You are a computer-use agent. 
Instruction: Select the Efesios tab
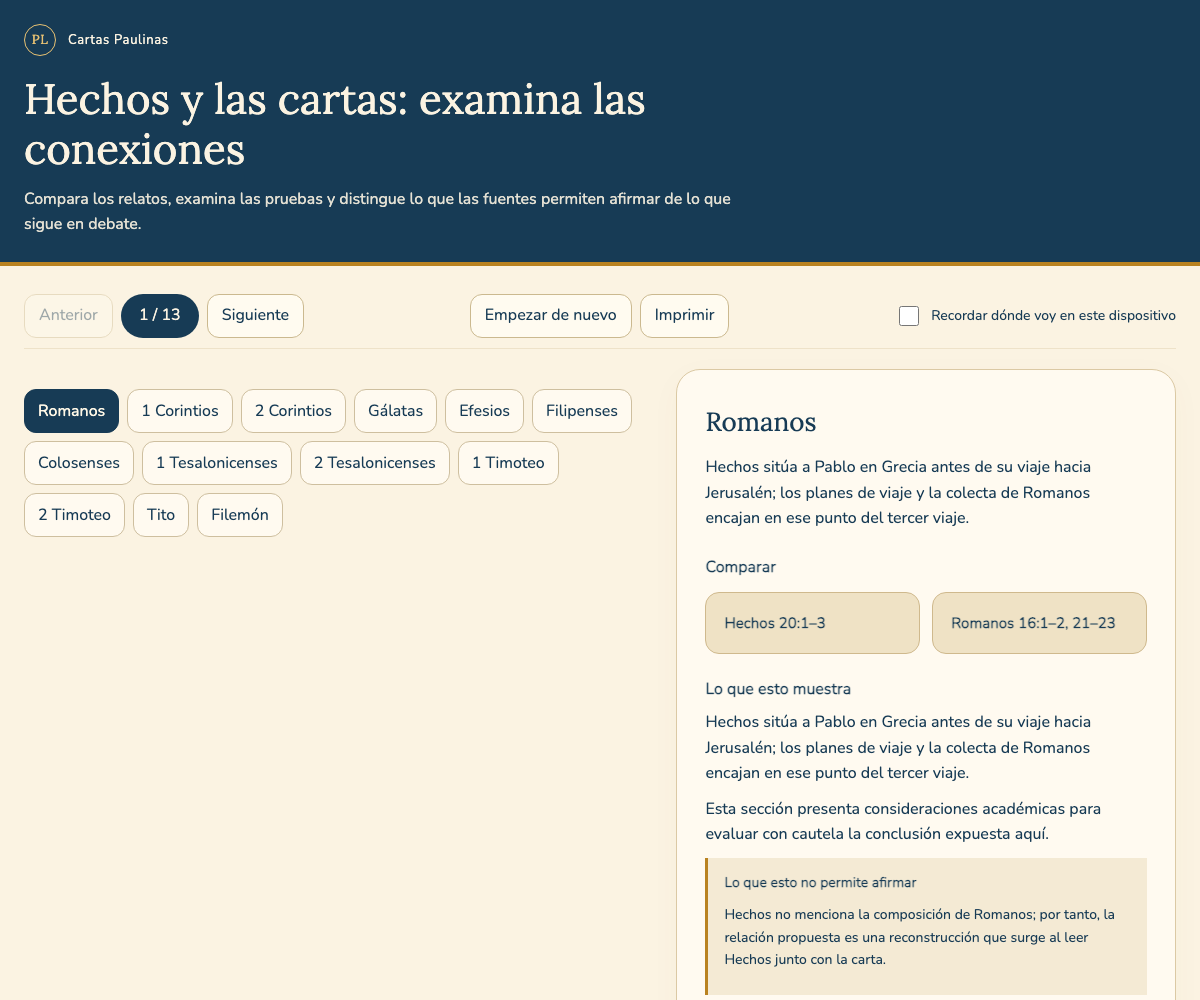point(484,411)
